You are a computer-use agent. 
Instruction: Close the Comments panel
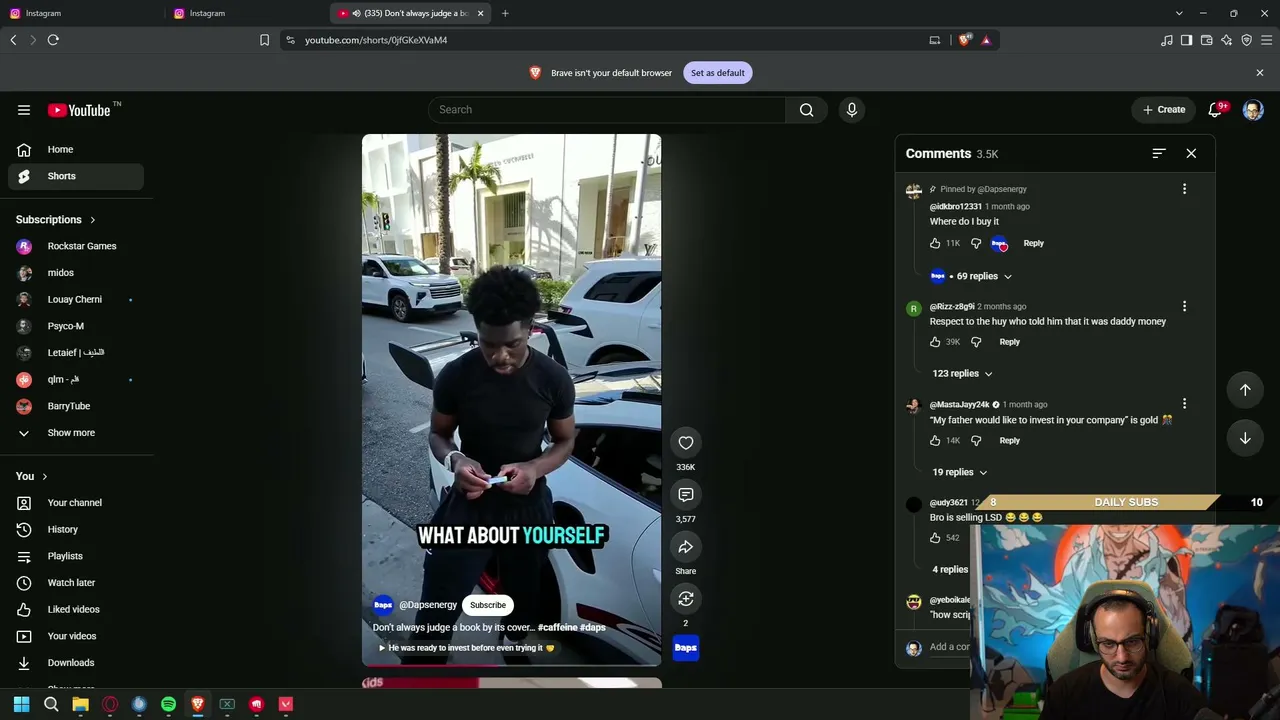point(1191,154)
